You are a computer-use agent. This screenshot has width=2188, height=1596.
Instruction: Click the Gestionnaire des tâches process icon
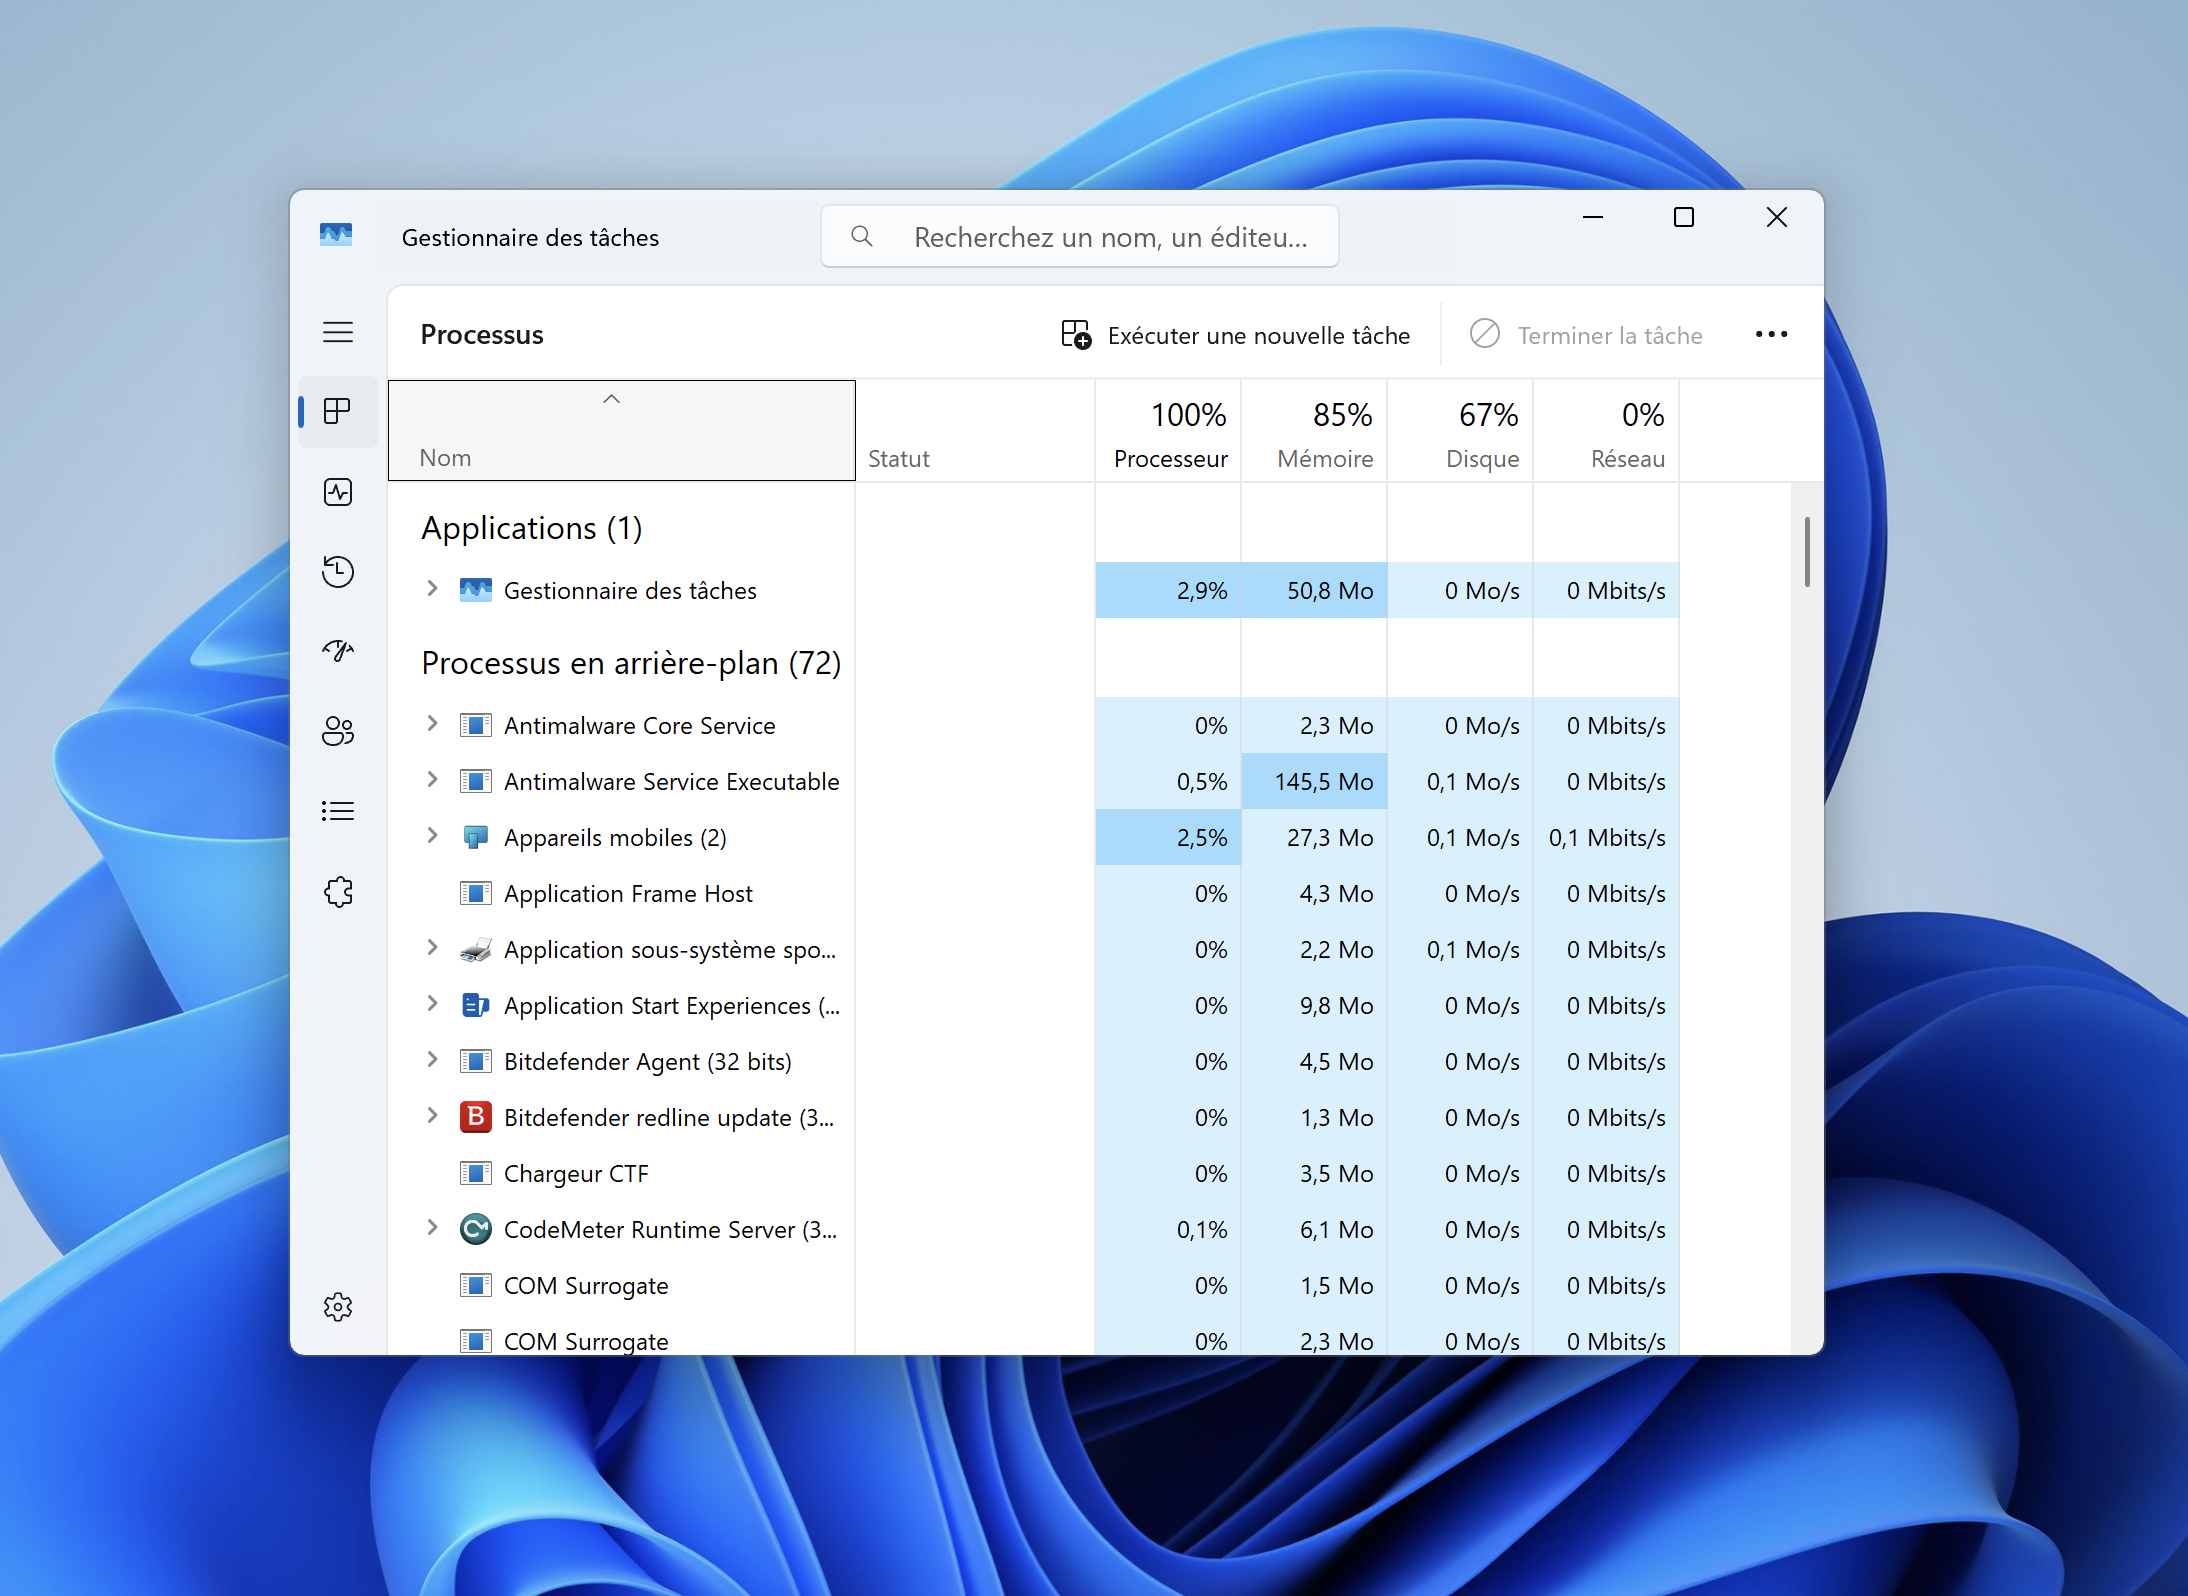(x=476, y=590)
